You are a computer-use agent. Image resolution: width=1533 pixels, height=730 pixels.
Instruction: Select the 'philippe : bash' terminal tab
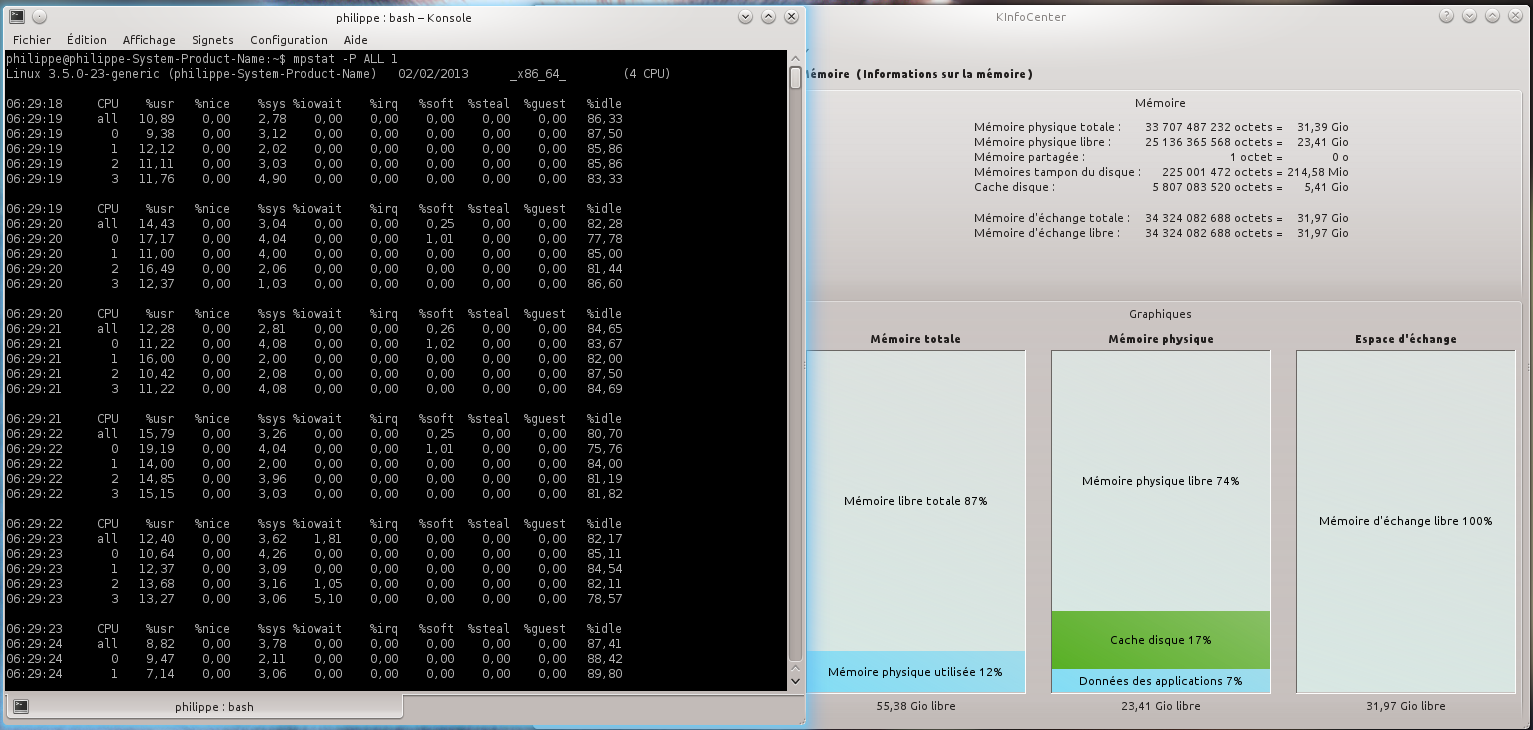[x=204, y=707]
